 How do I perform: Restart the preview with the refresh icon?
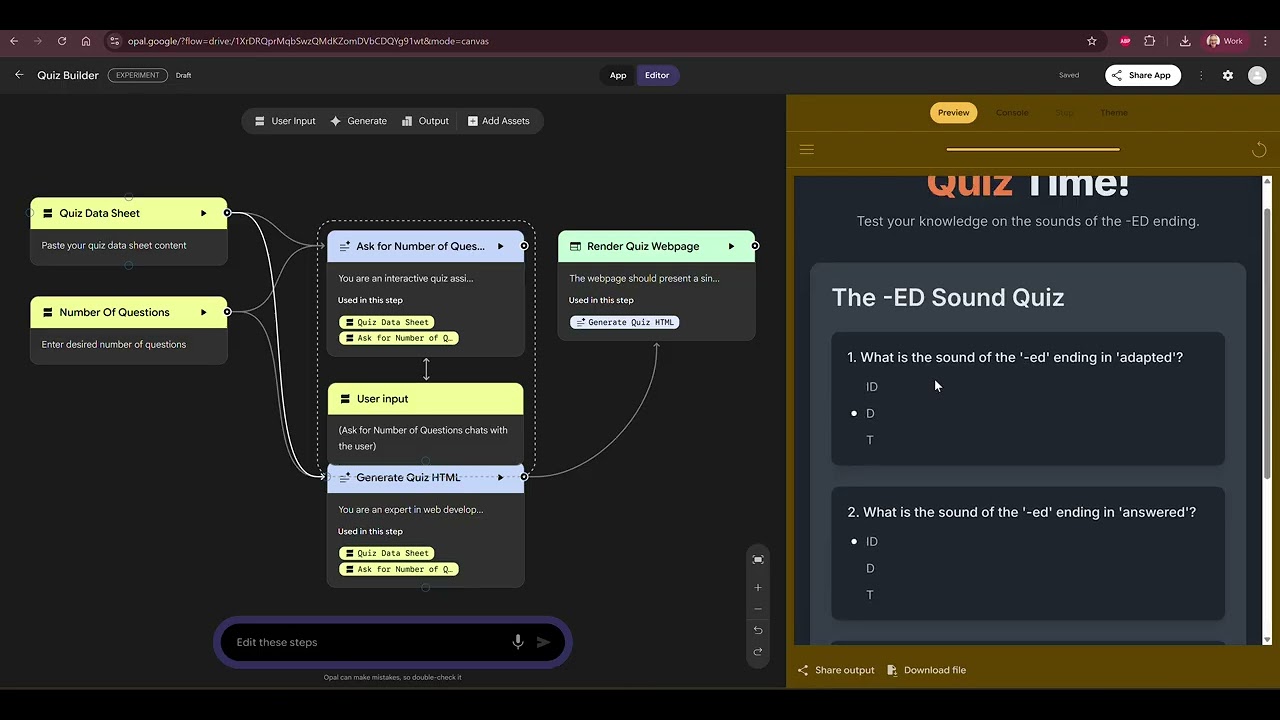tap(1259, 150)
